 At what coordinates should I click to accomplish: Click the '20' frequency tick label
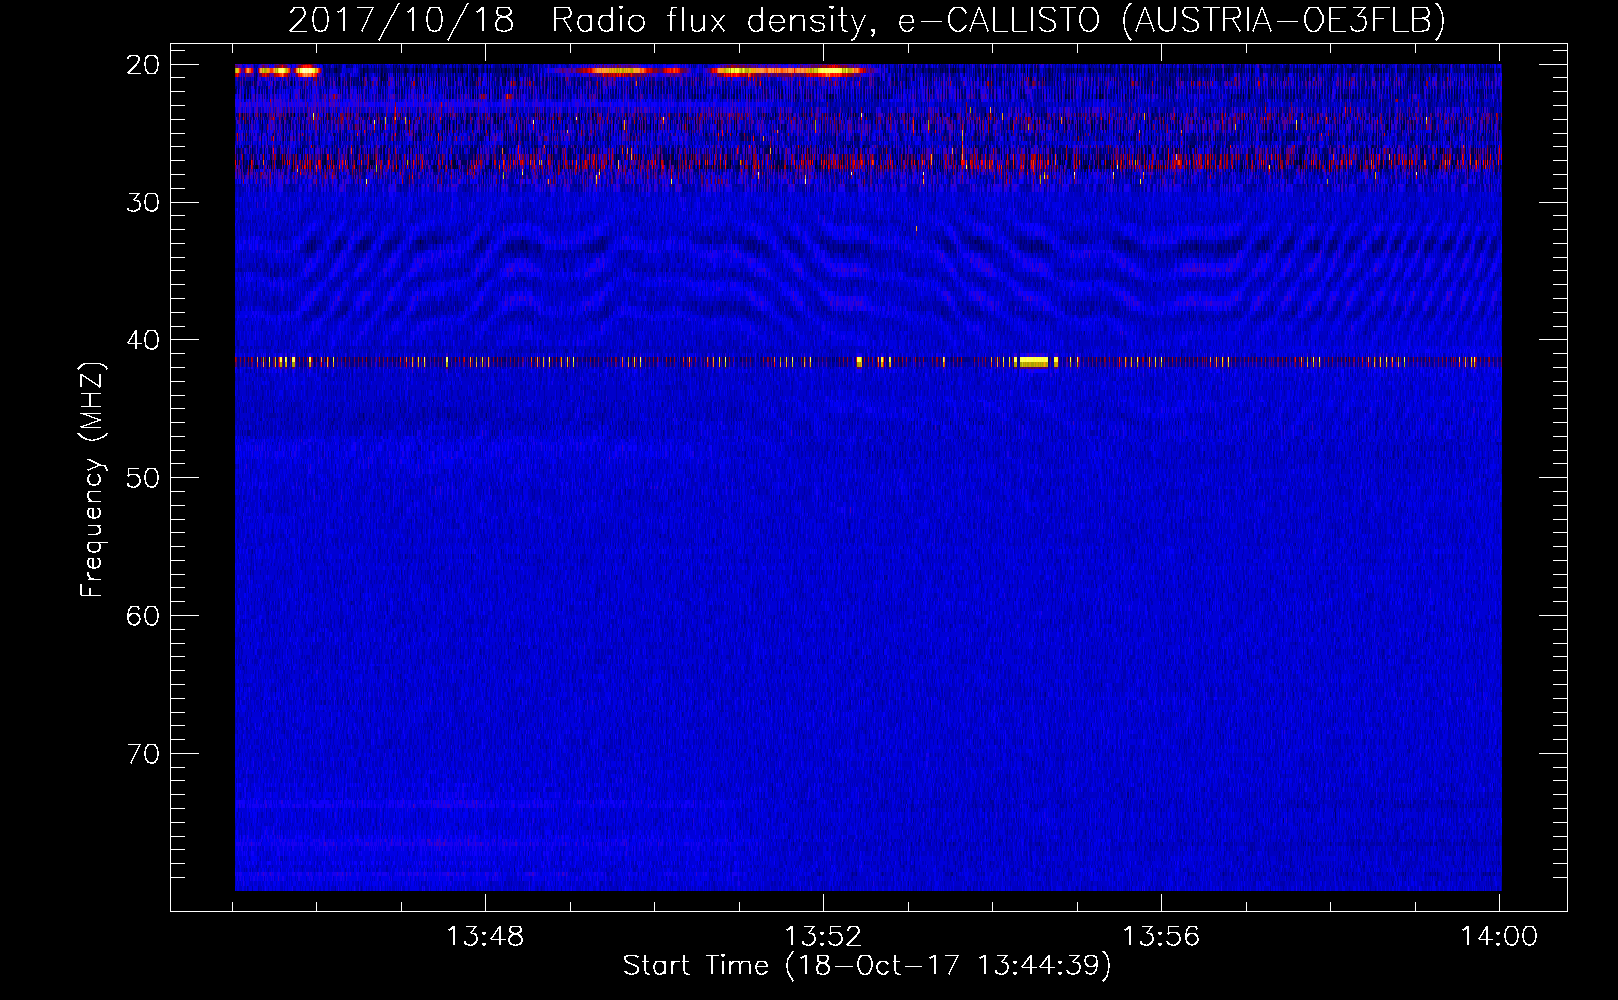143,65
